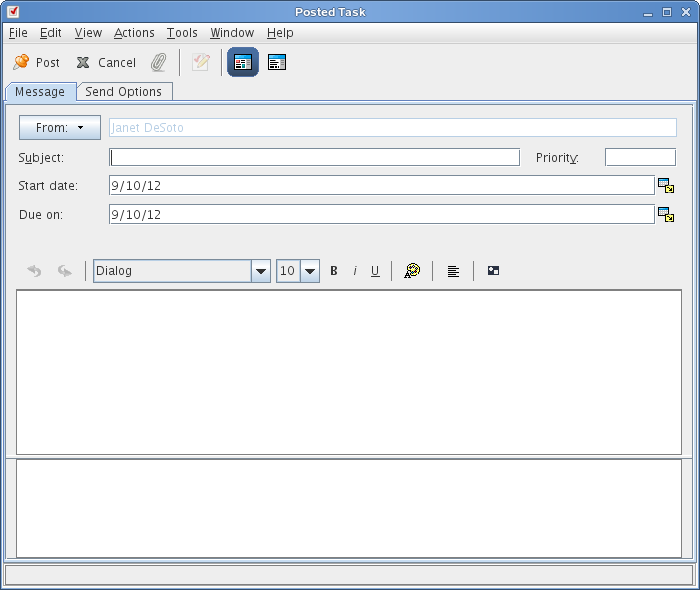700x590 pixels.
Task: Click in the message body text area
Action: pyautogui.click(x=349, y=372)
